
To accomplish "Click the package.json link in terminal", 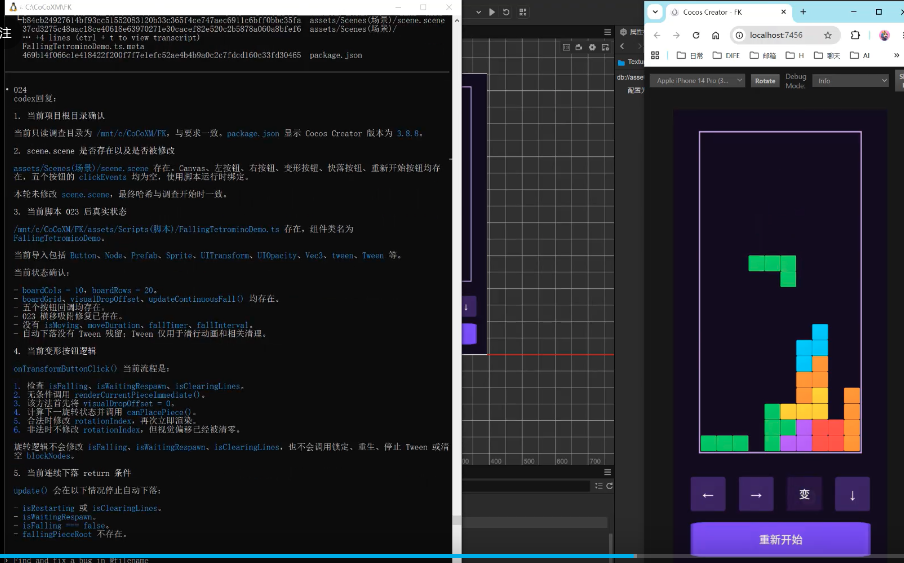I will [253, 133].
